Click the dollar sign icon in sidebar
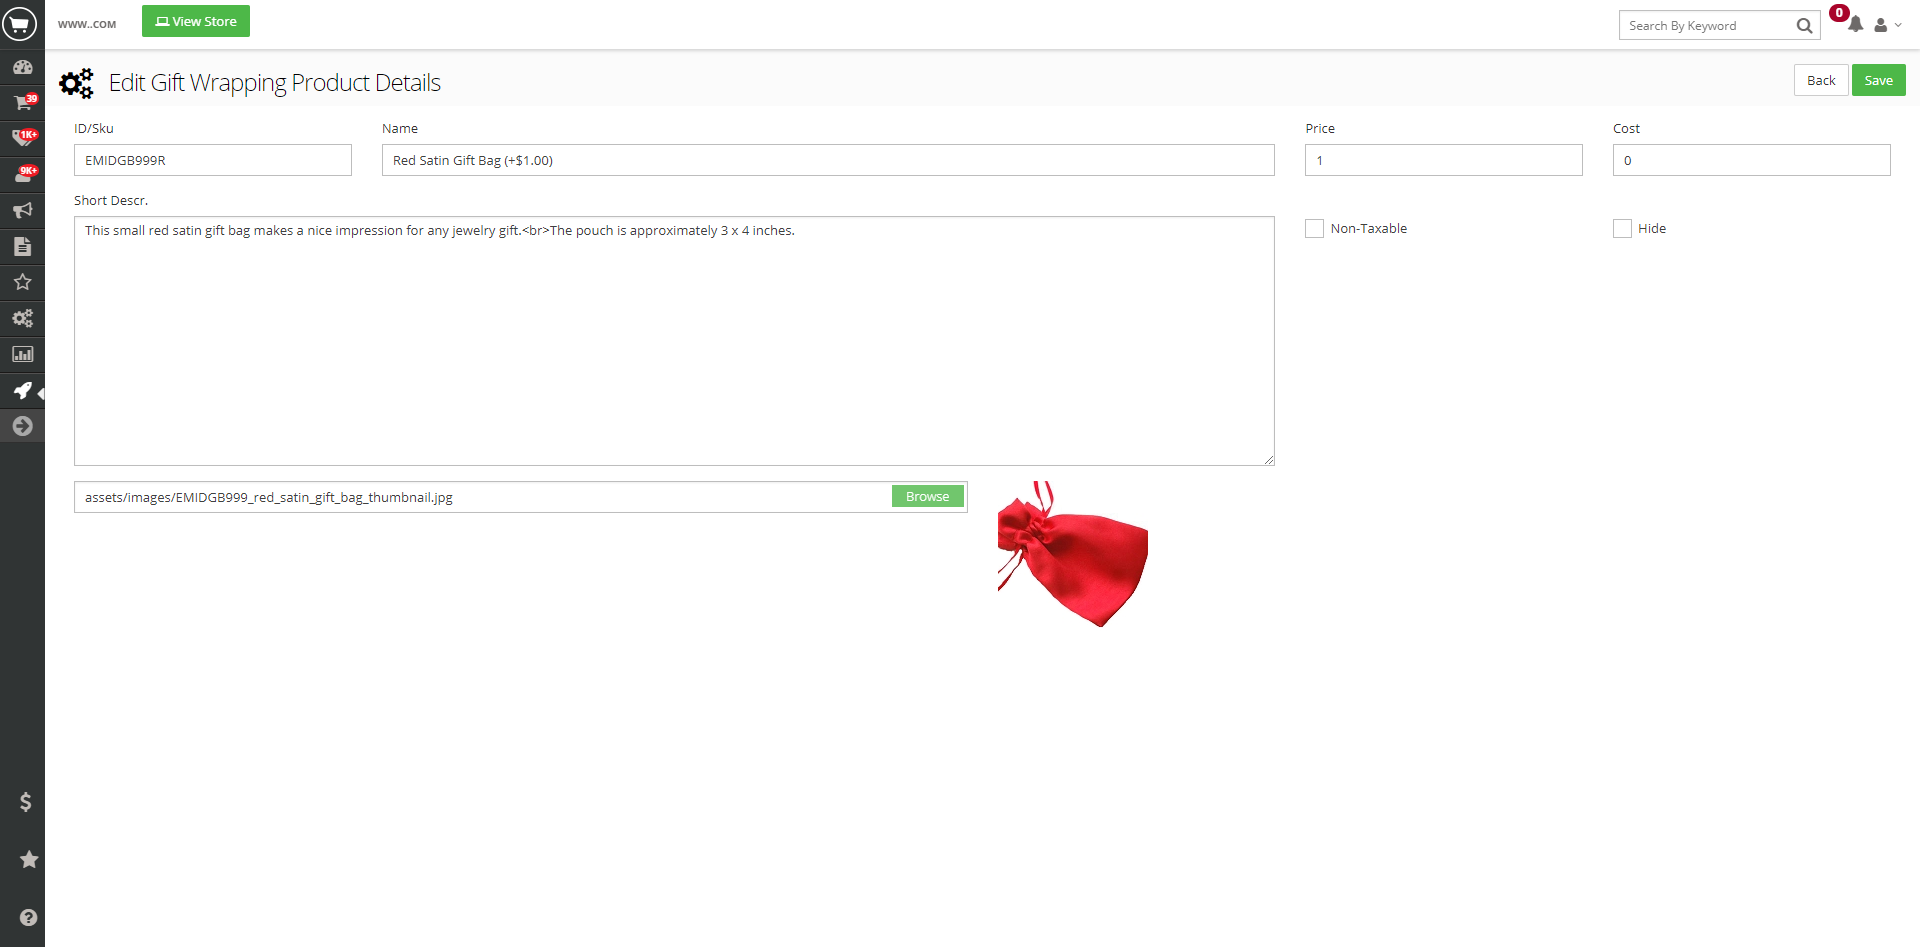The width and height of the screenshot is (1920, 947). pos(26,802)
